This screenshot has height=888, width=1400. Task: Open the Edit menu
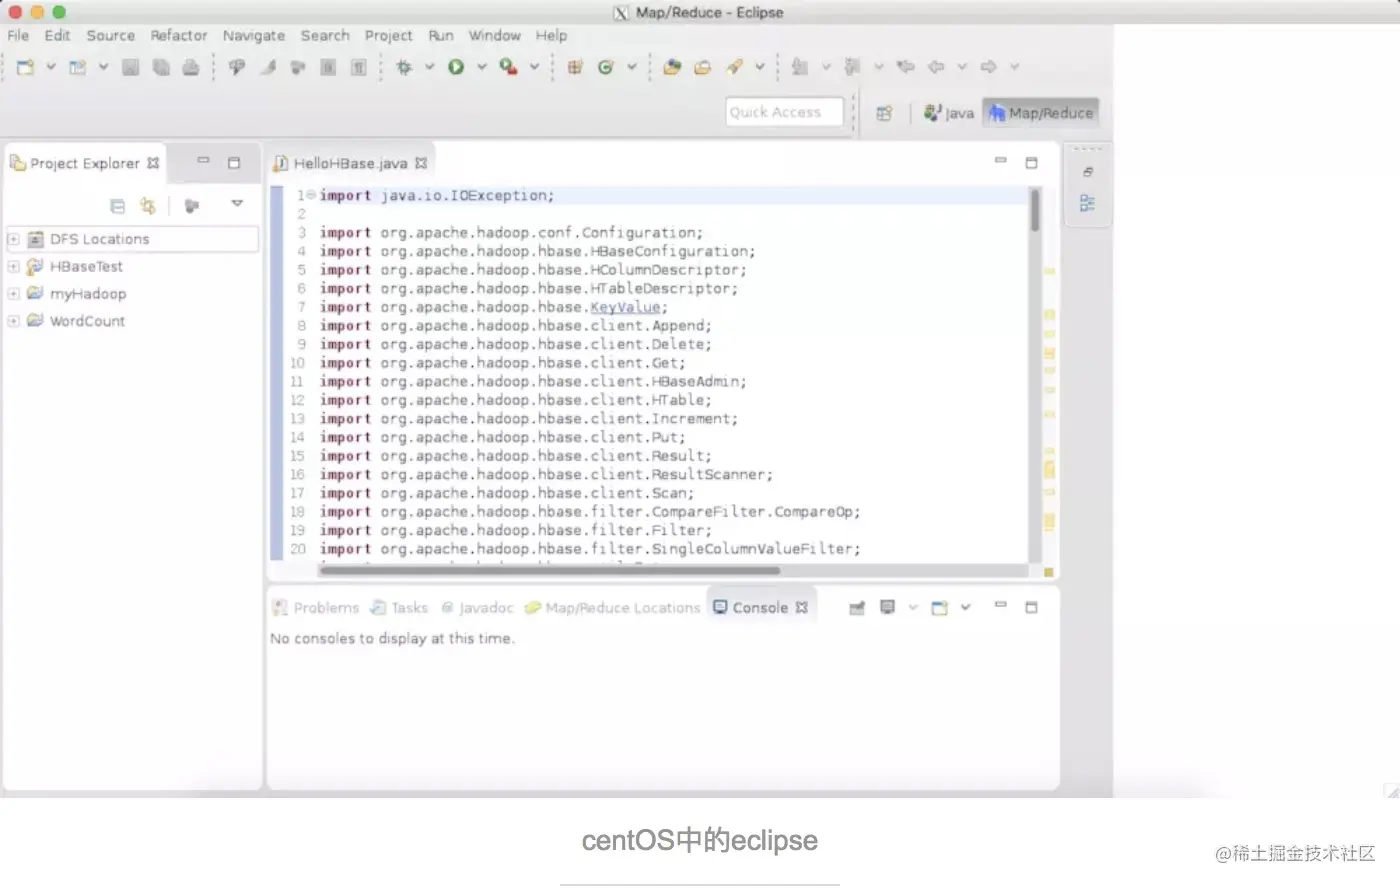tap(57, 35)
